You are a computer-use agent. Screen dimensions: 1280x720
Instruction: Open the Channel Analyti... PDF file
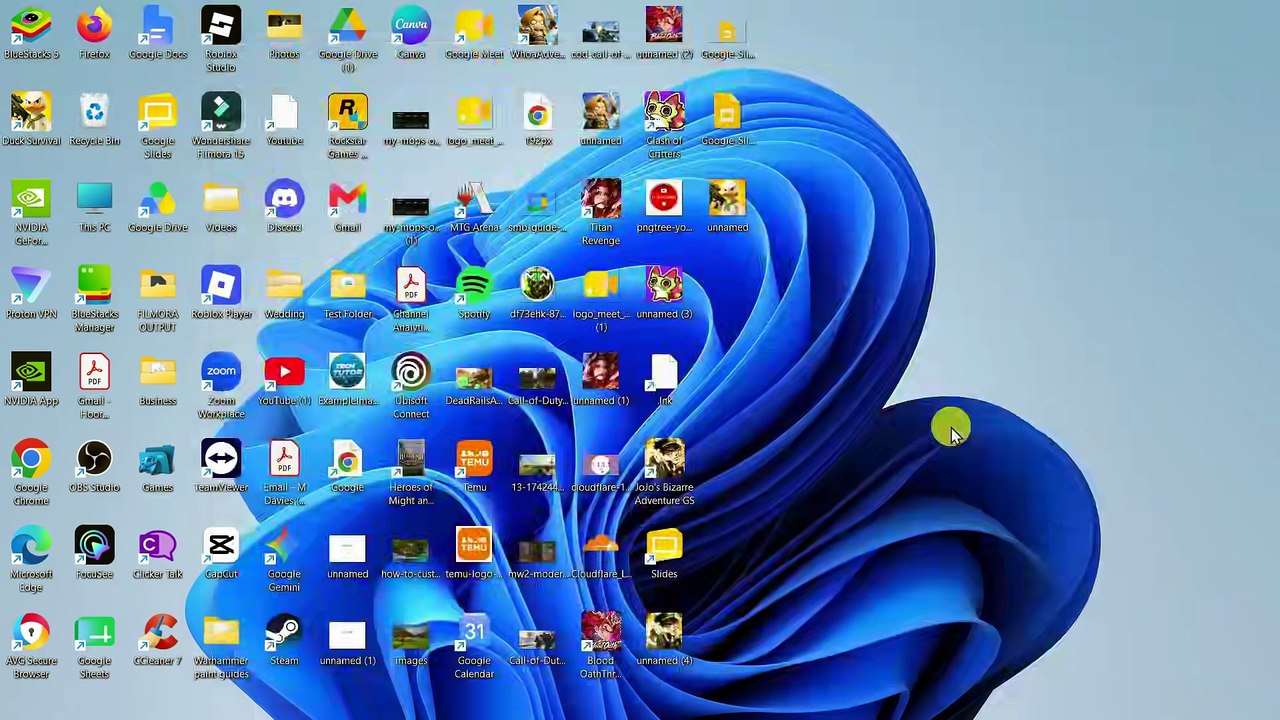pos(411,285)
